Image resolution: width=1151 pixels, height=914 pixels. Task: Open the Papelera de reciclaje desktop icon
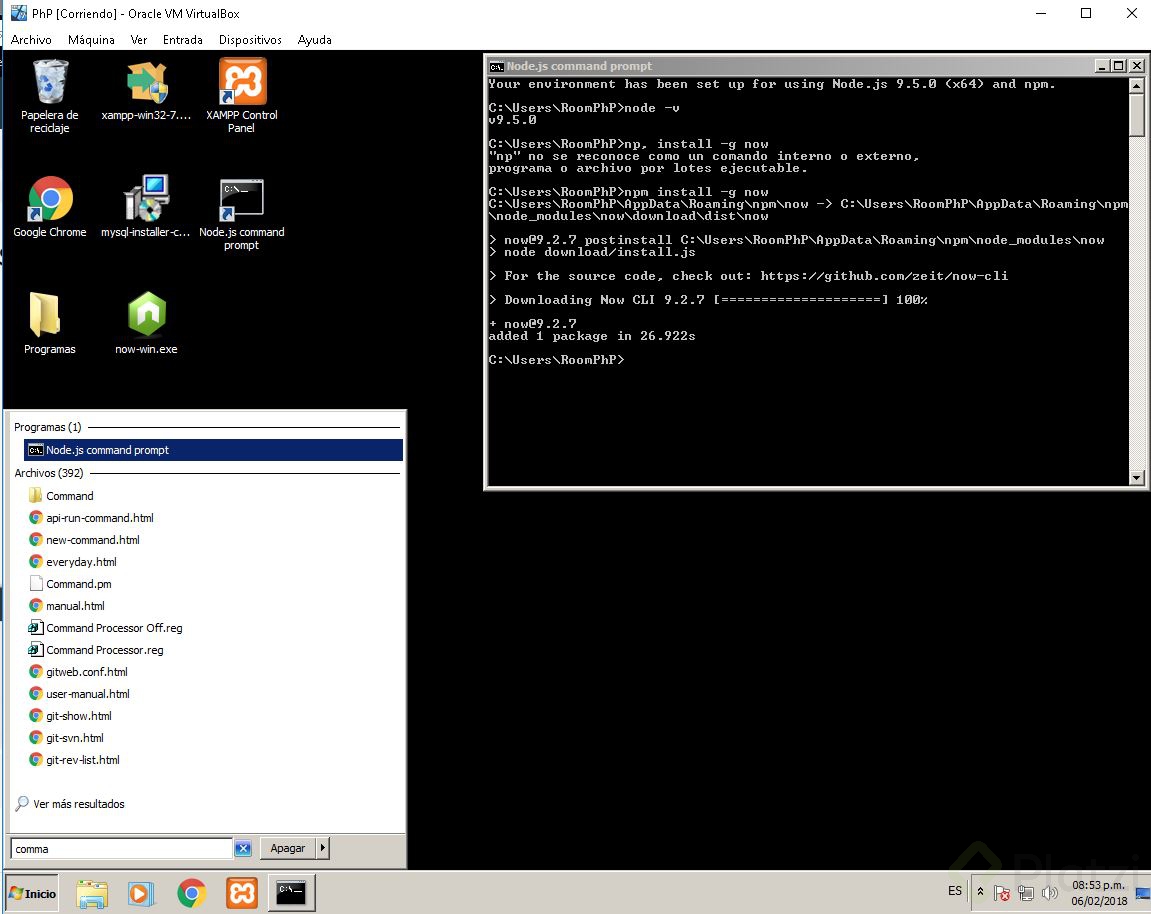click(50, 95)
